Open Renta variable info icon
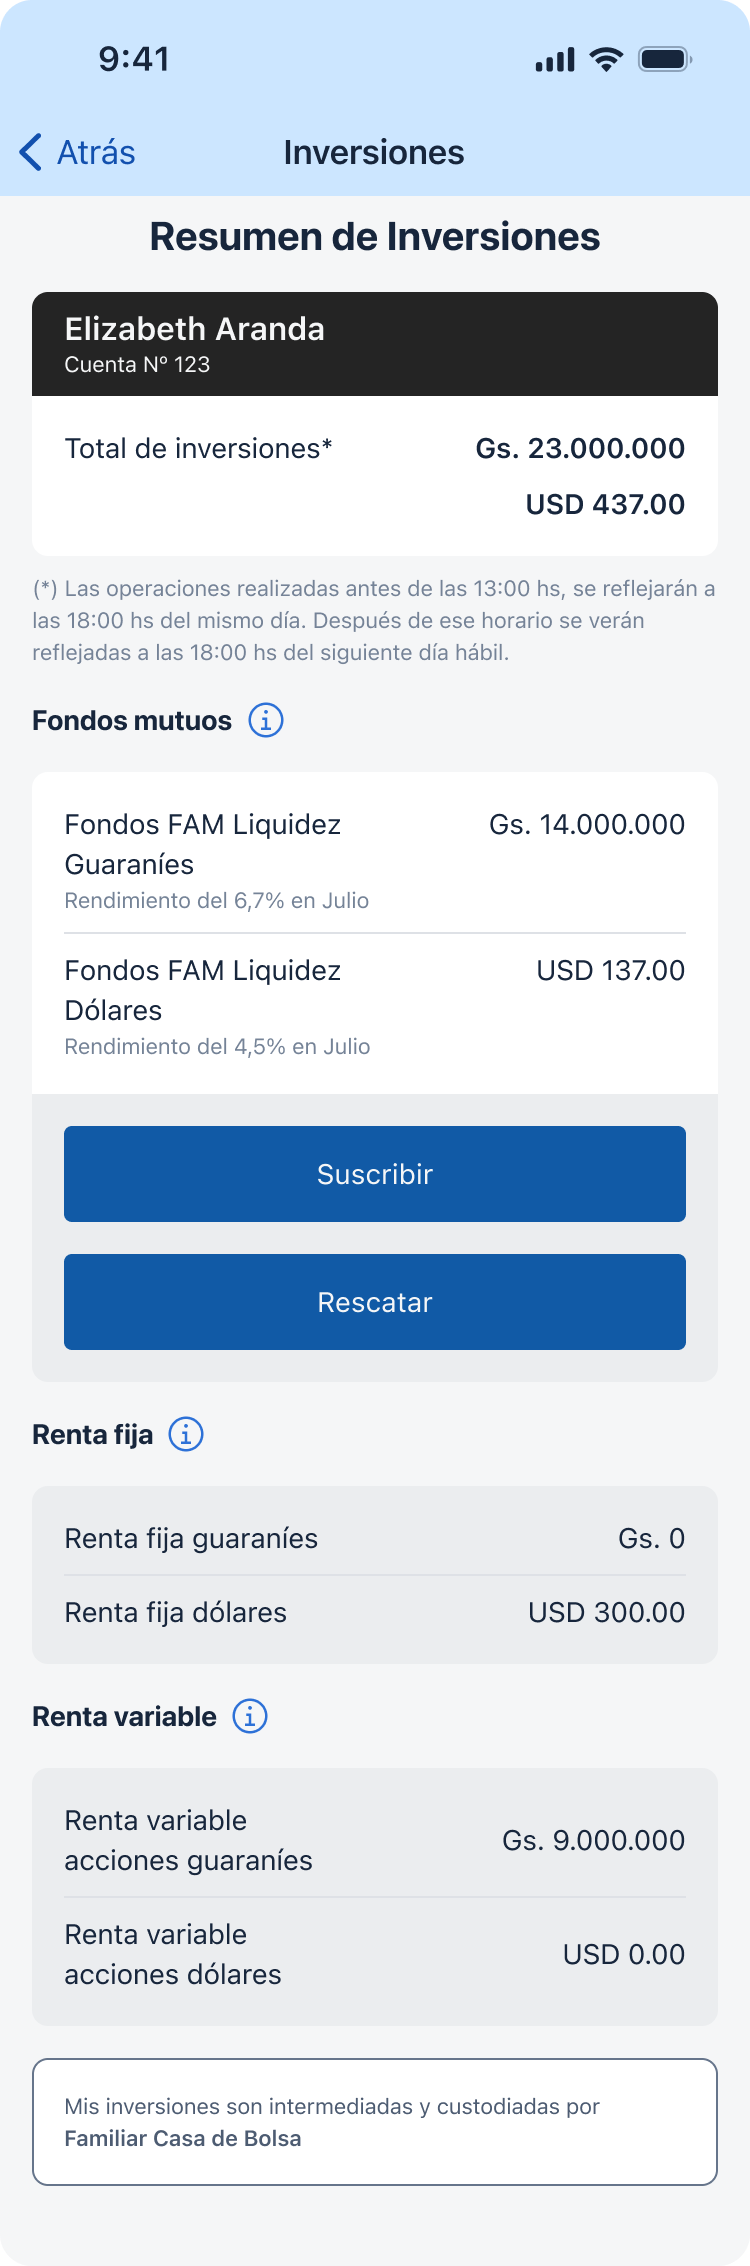This screenshot has height=2266, width=750. tap(250, 1716)
